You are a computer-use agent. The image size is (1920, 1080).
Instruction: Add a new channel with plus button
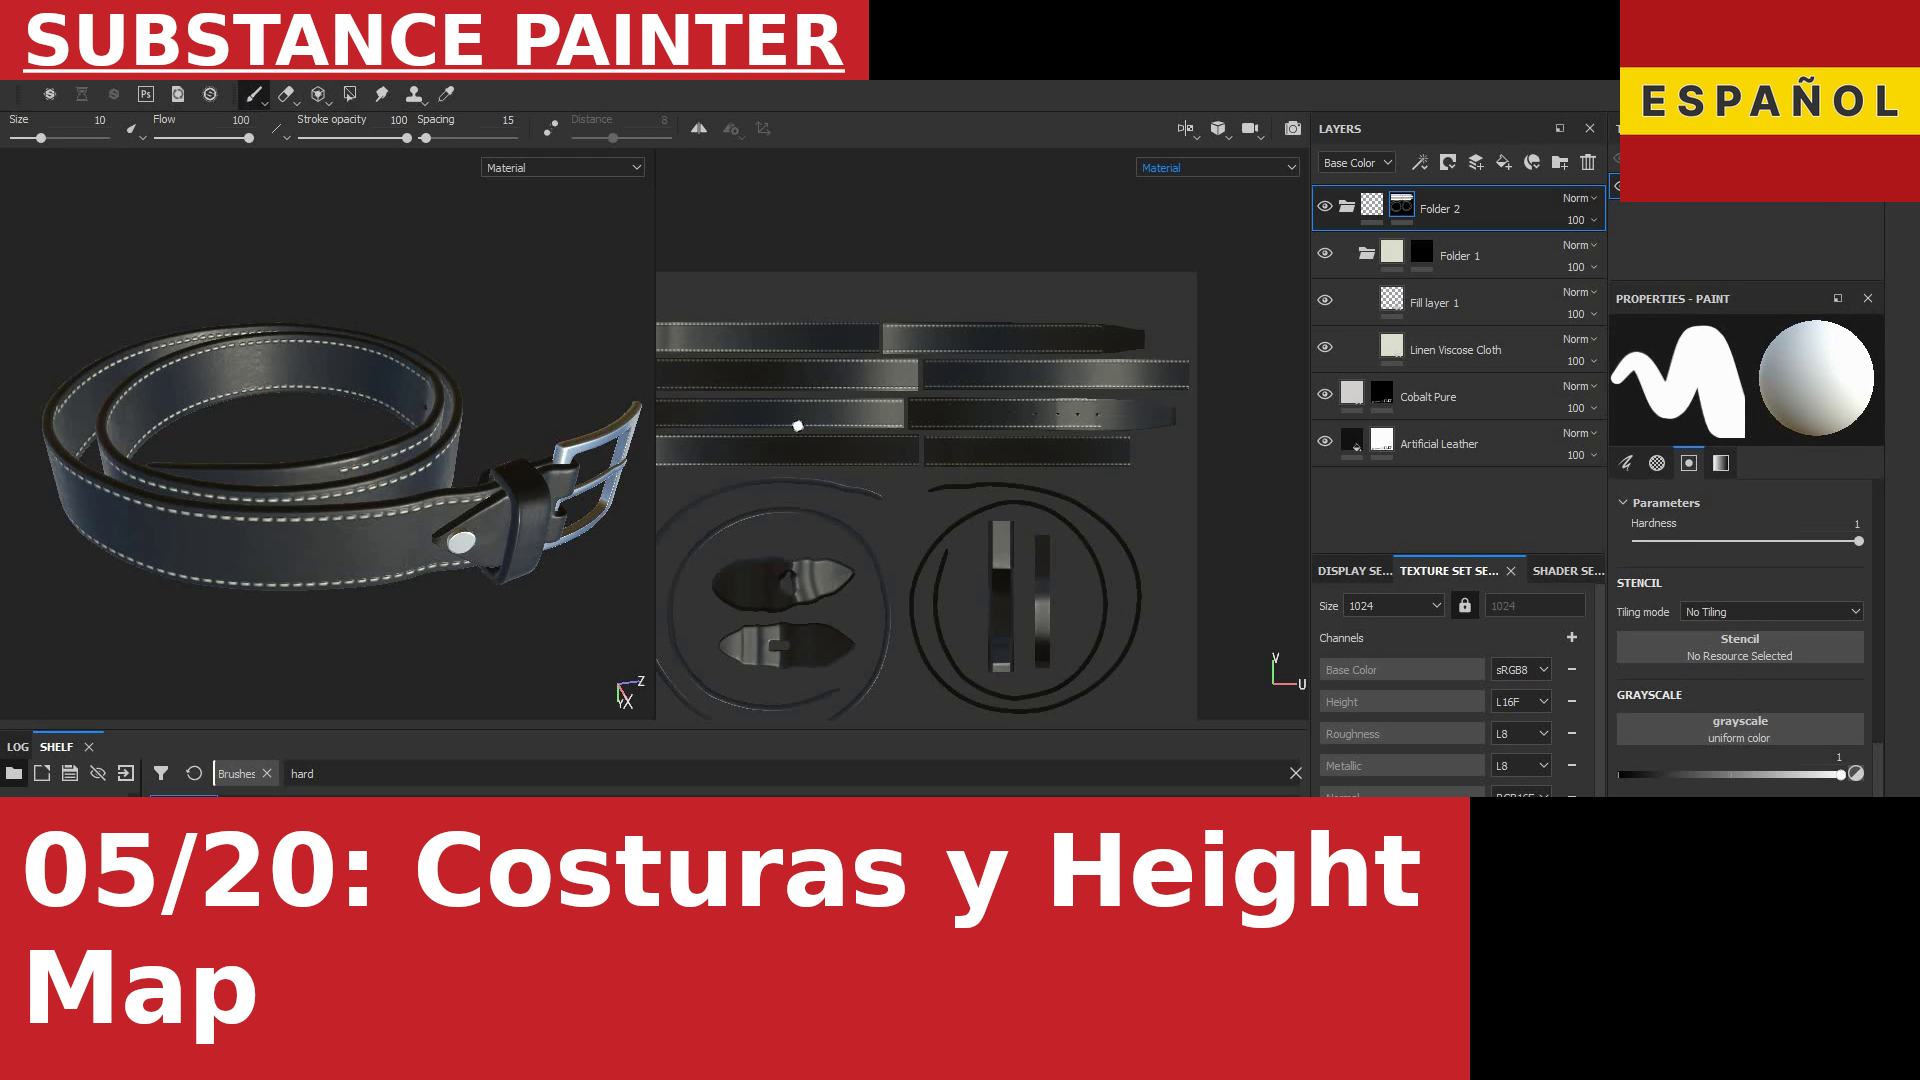click(x=1572, y=637)
